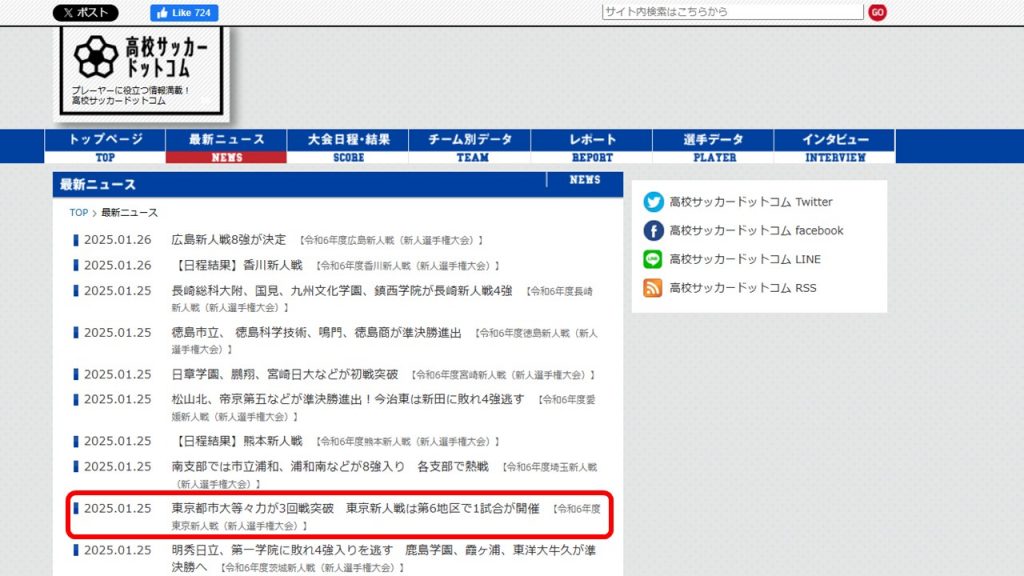Open the 最新ニュース NEWS menu
This screenshot has height=576, width=1024.
coord(226,146)
